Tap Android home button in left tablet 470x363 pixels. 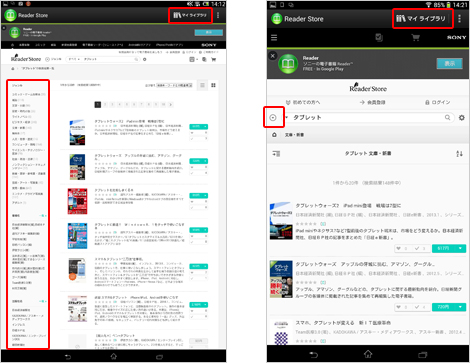pyautogui.click(x=114, y=357)
